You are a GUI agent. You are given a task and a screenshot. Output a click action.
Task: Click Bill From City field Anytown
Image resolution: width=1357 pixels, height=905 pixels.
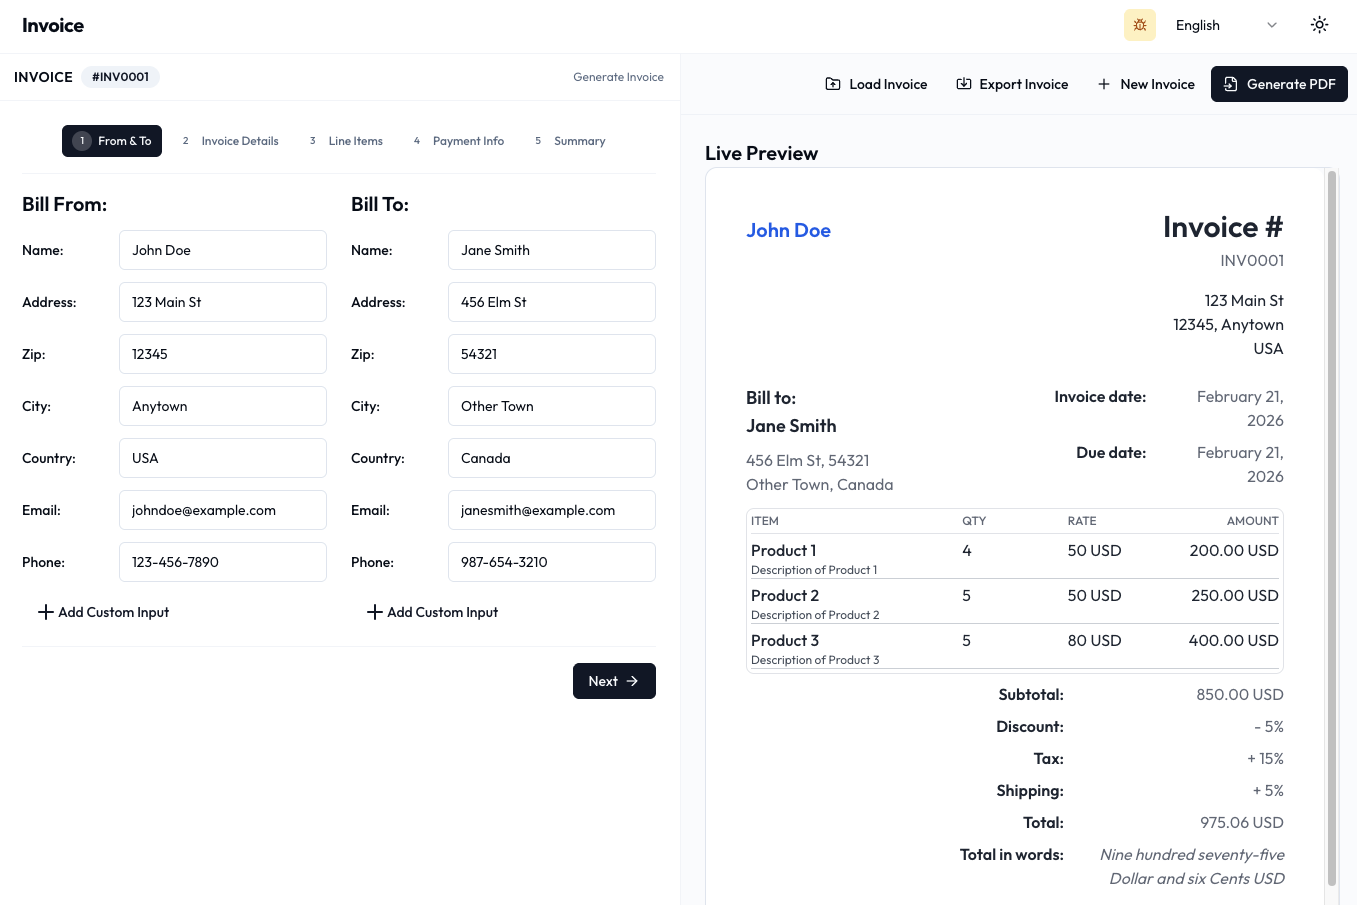tap(223, 406)
